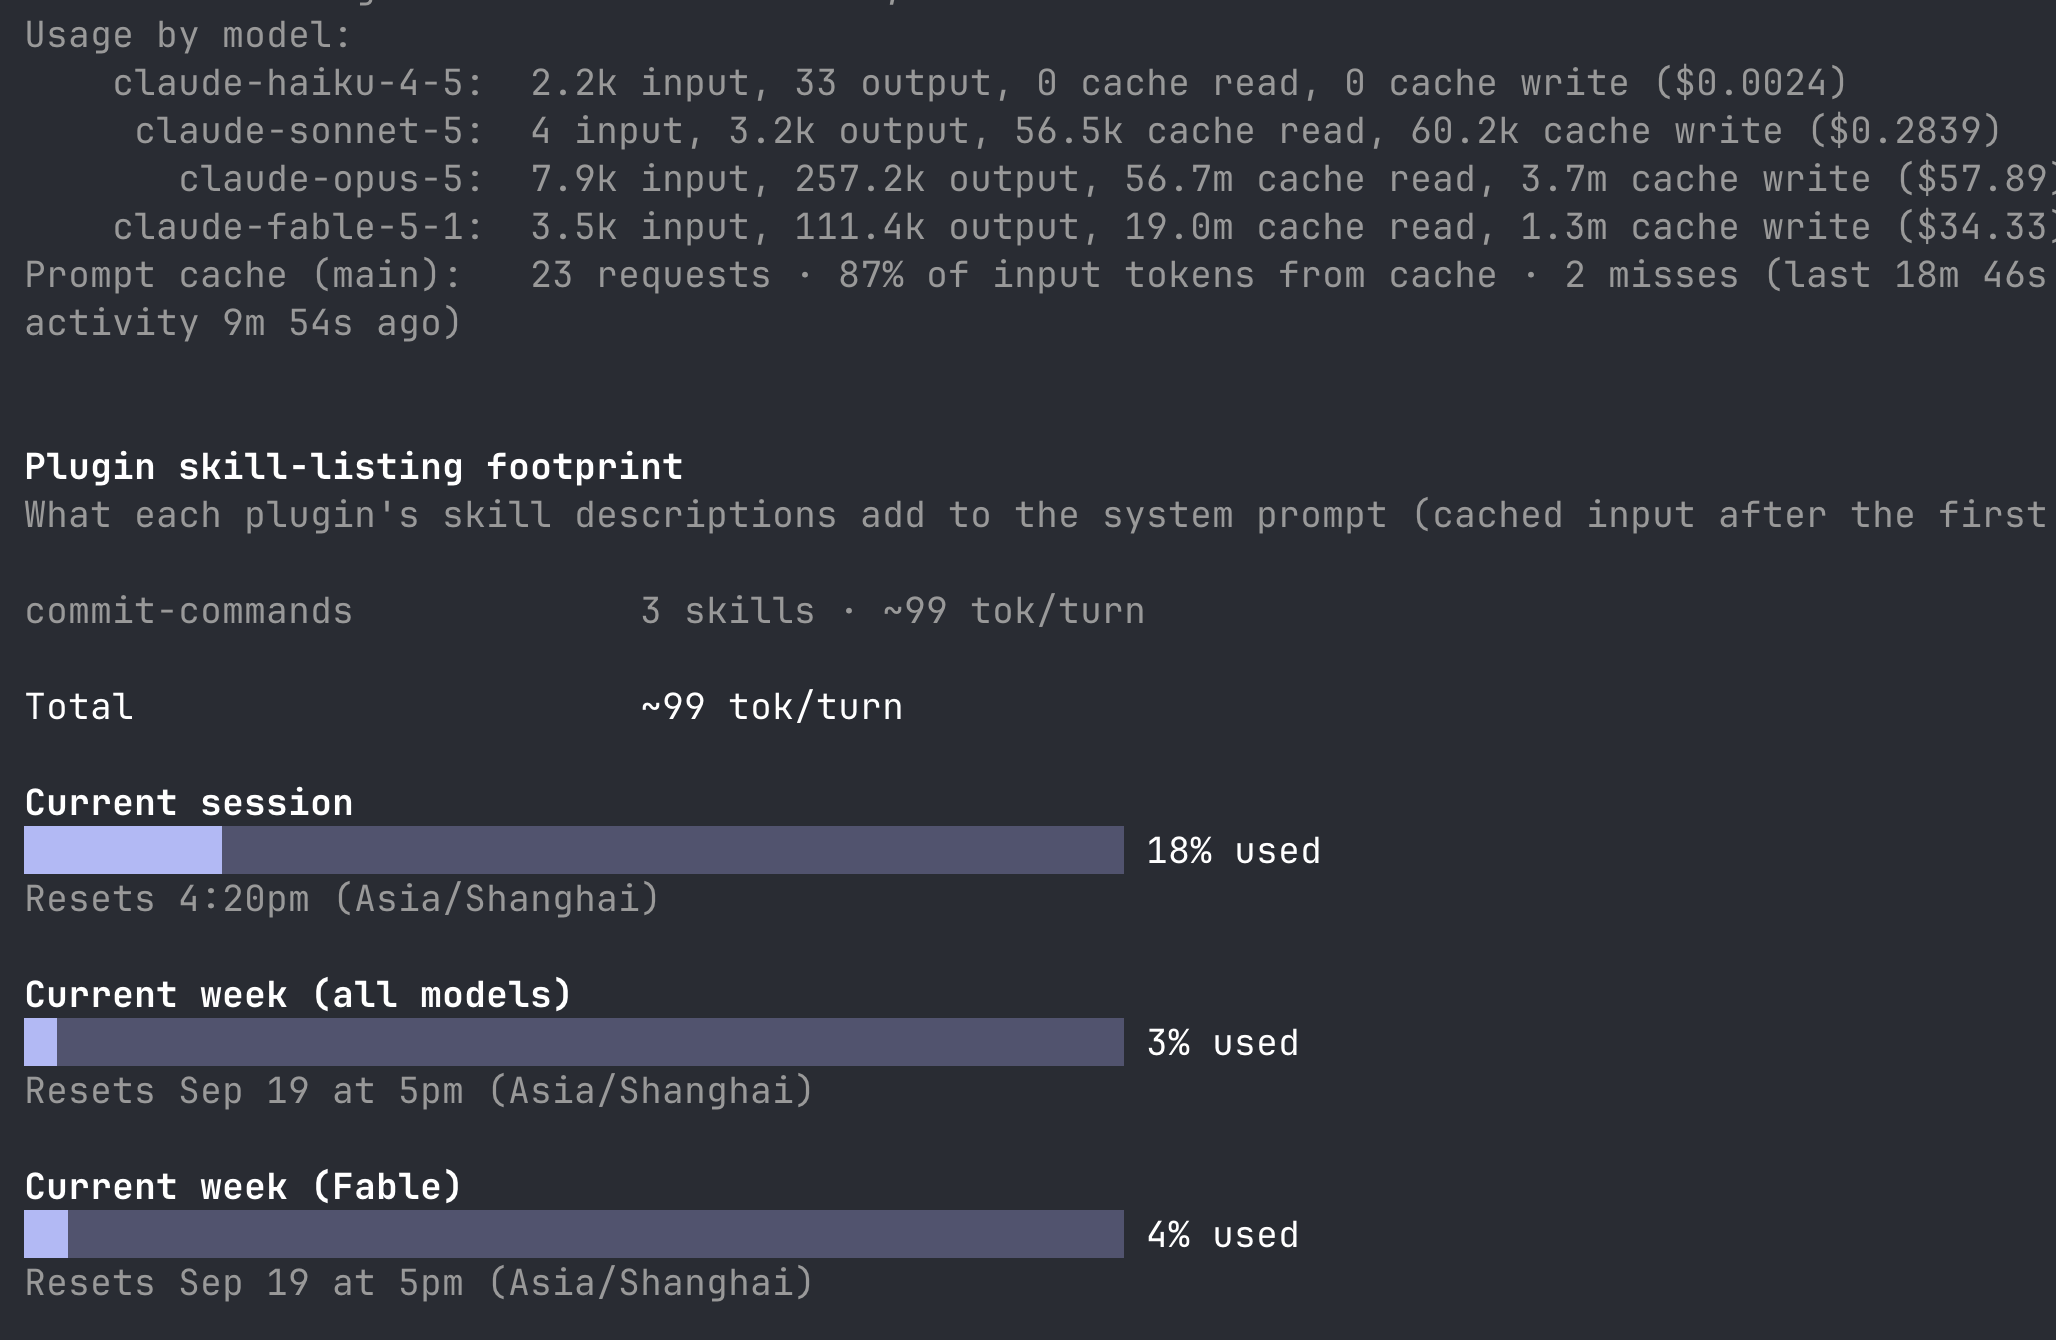The height and width of the screenshot is (1340, 2056).
Task: Click the Usage by model label
Action: 189,35
